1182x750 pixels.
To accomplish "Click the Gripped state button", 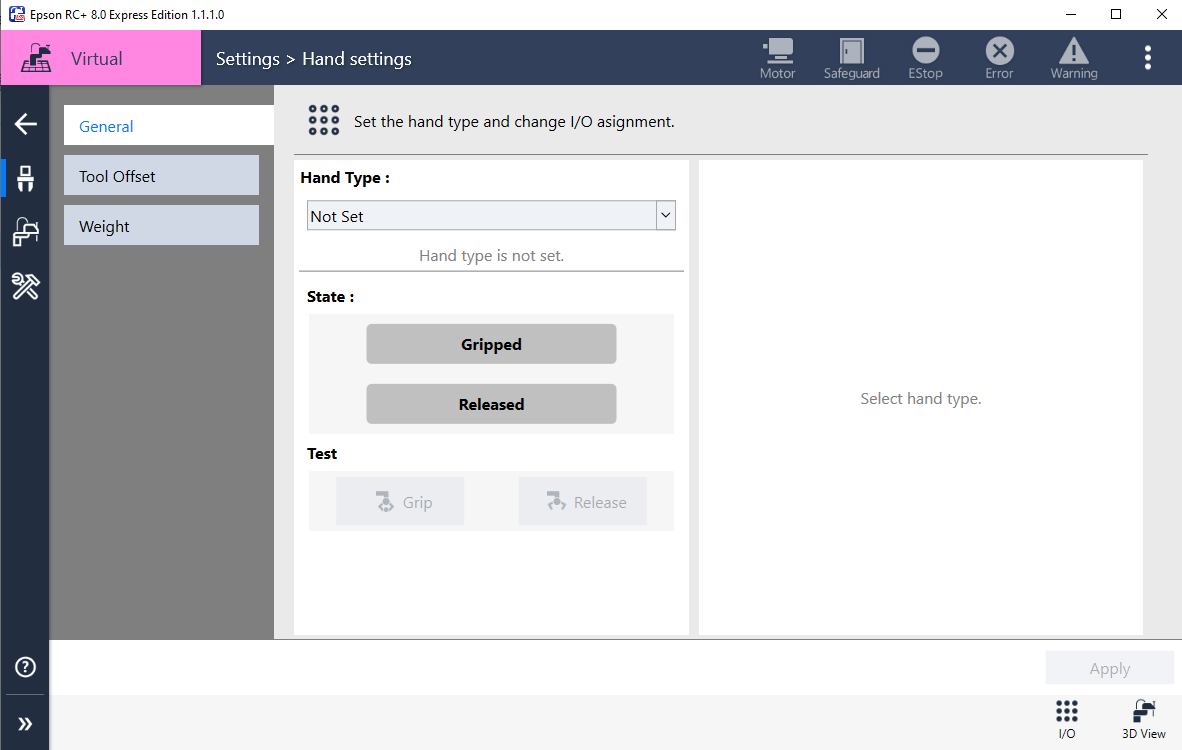I will (491, 344).
